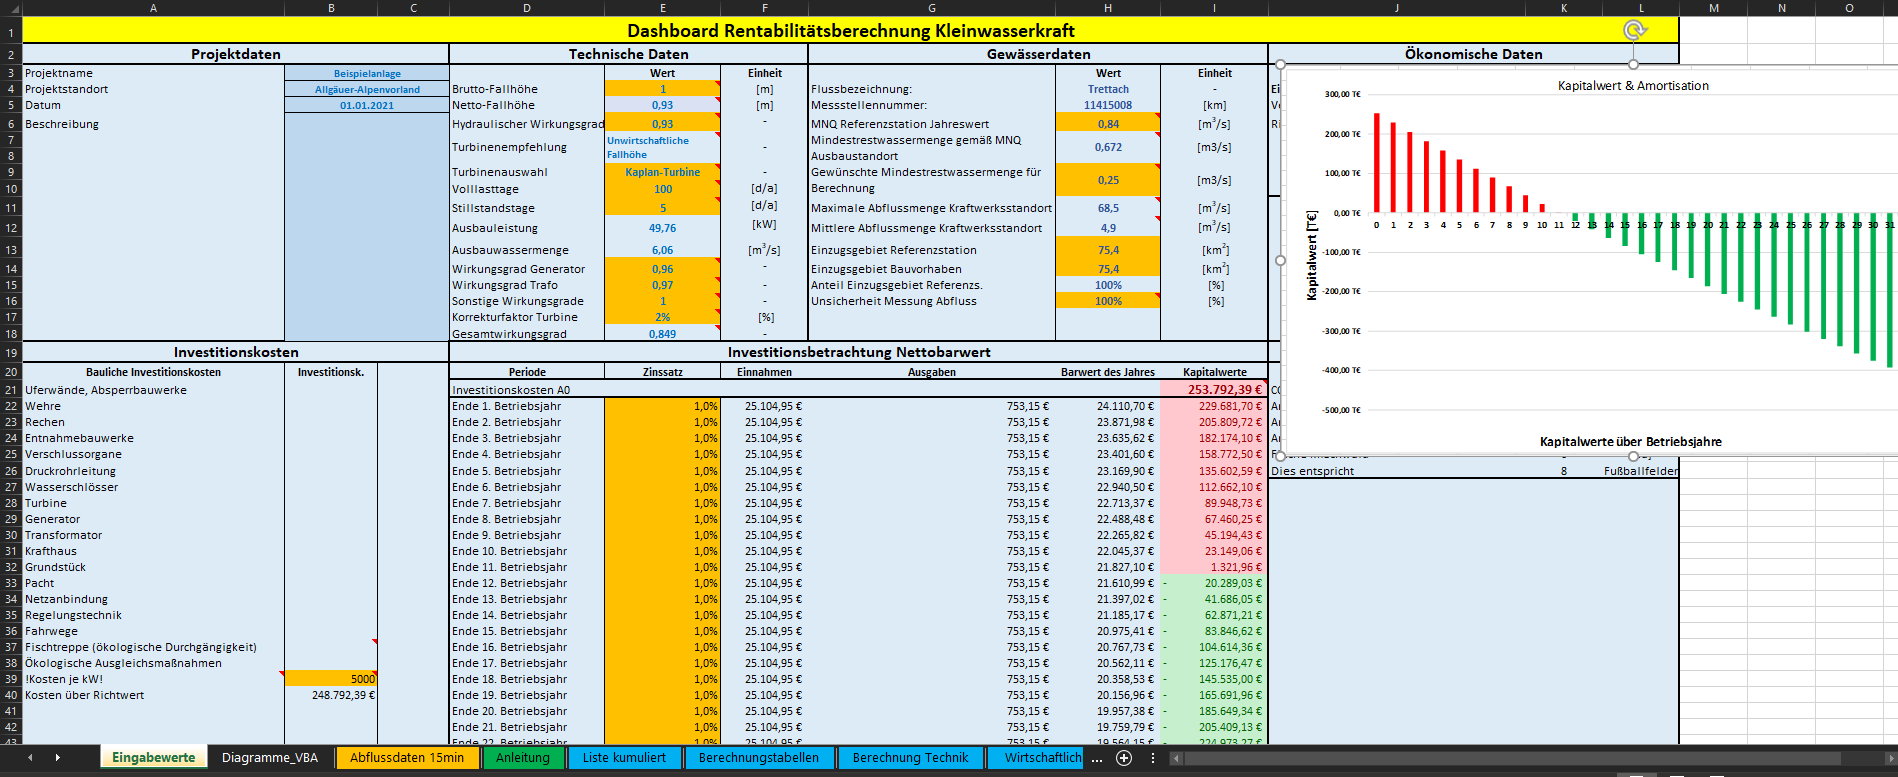Select the Ende 12. Betriebsjahr Kapitalwert 20.289,03 €

[x=1214, y=583]
